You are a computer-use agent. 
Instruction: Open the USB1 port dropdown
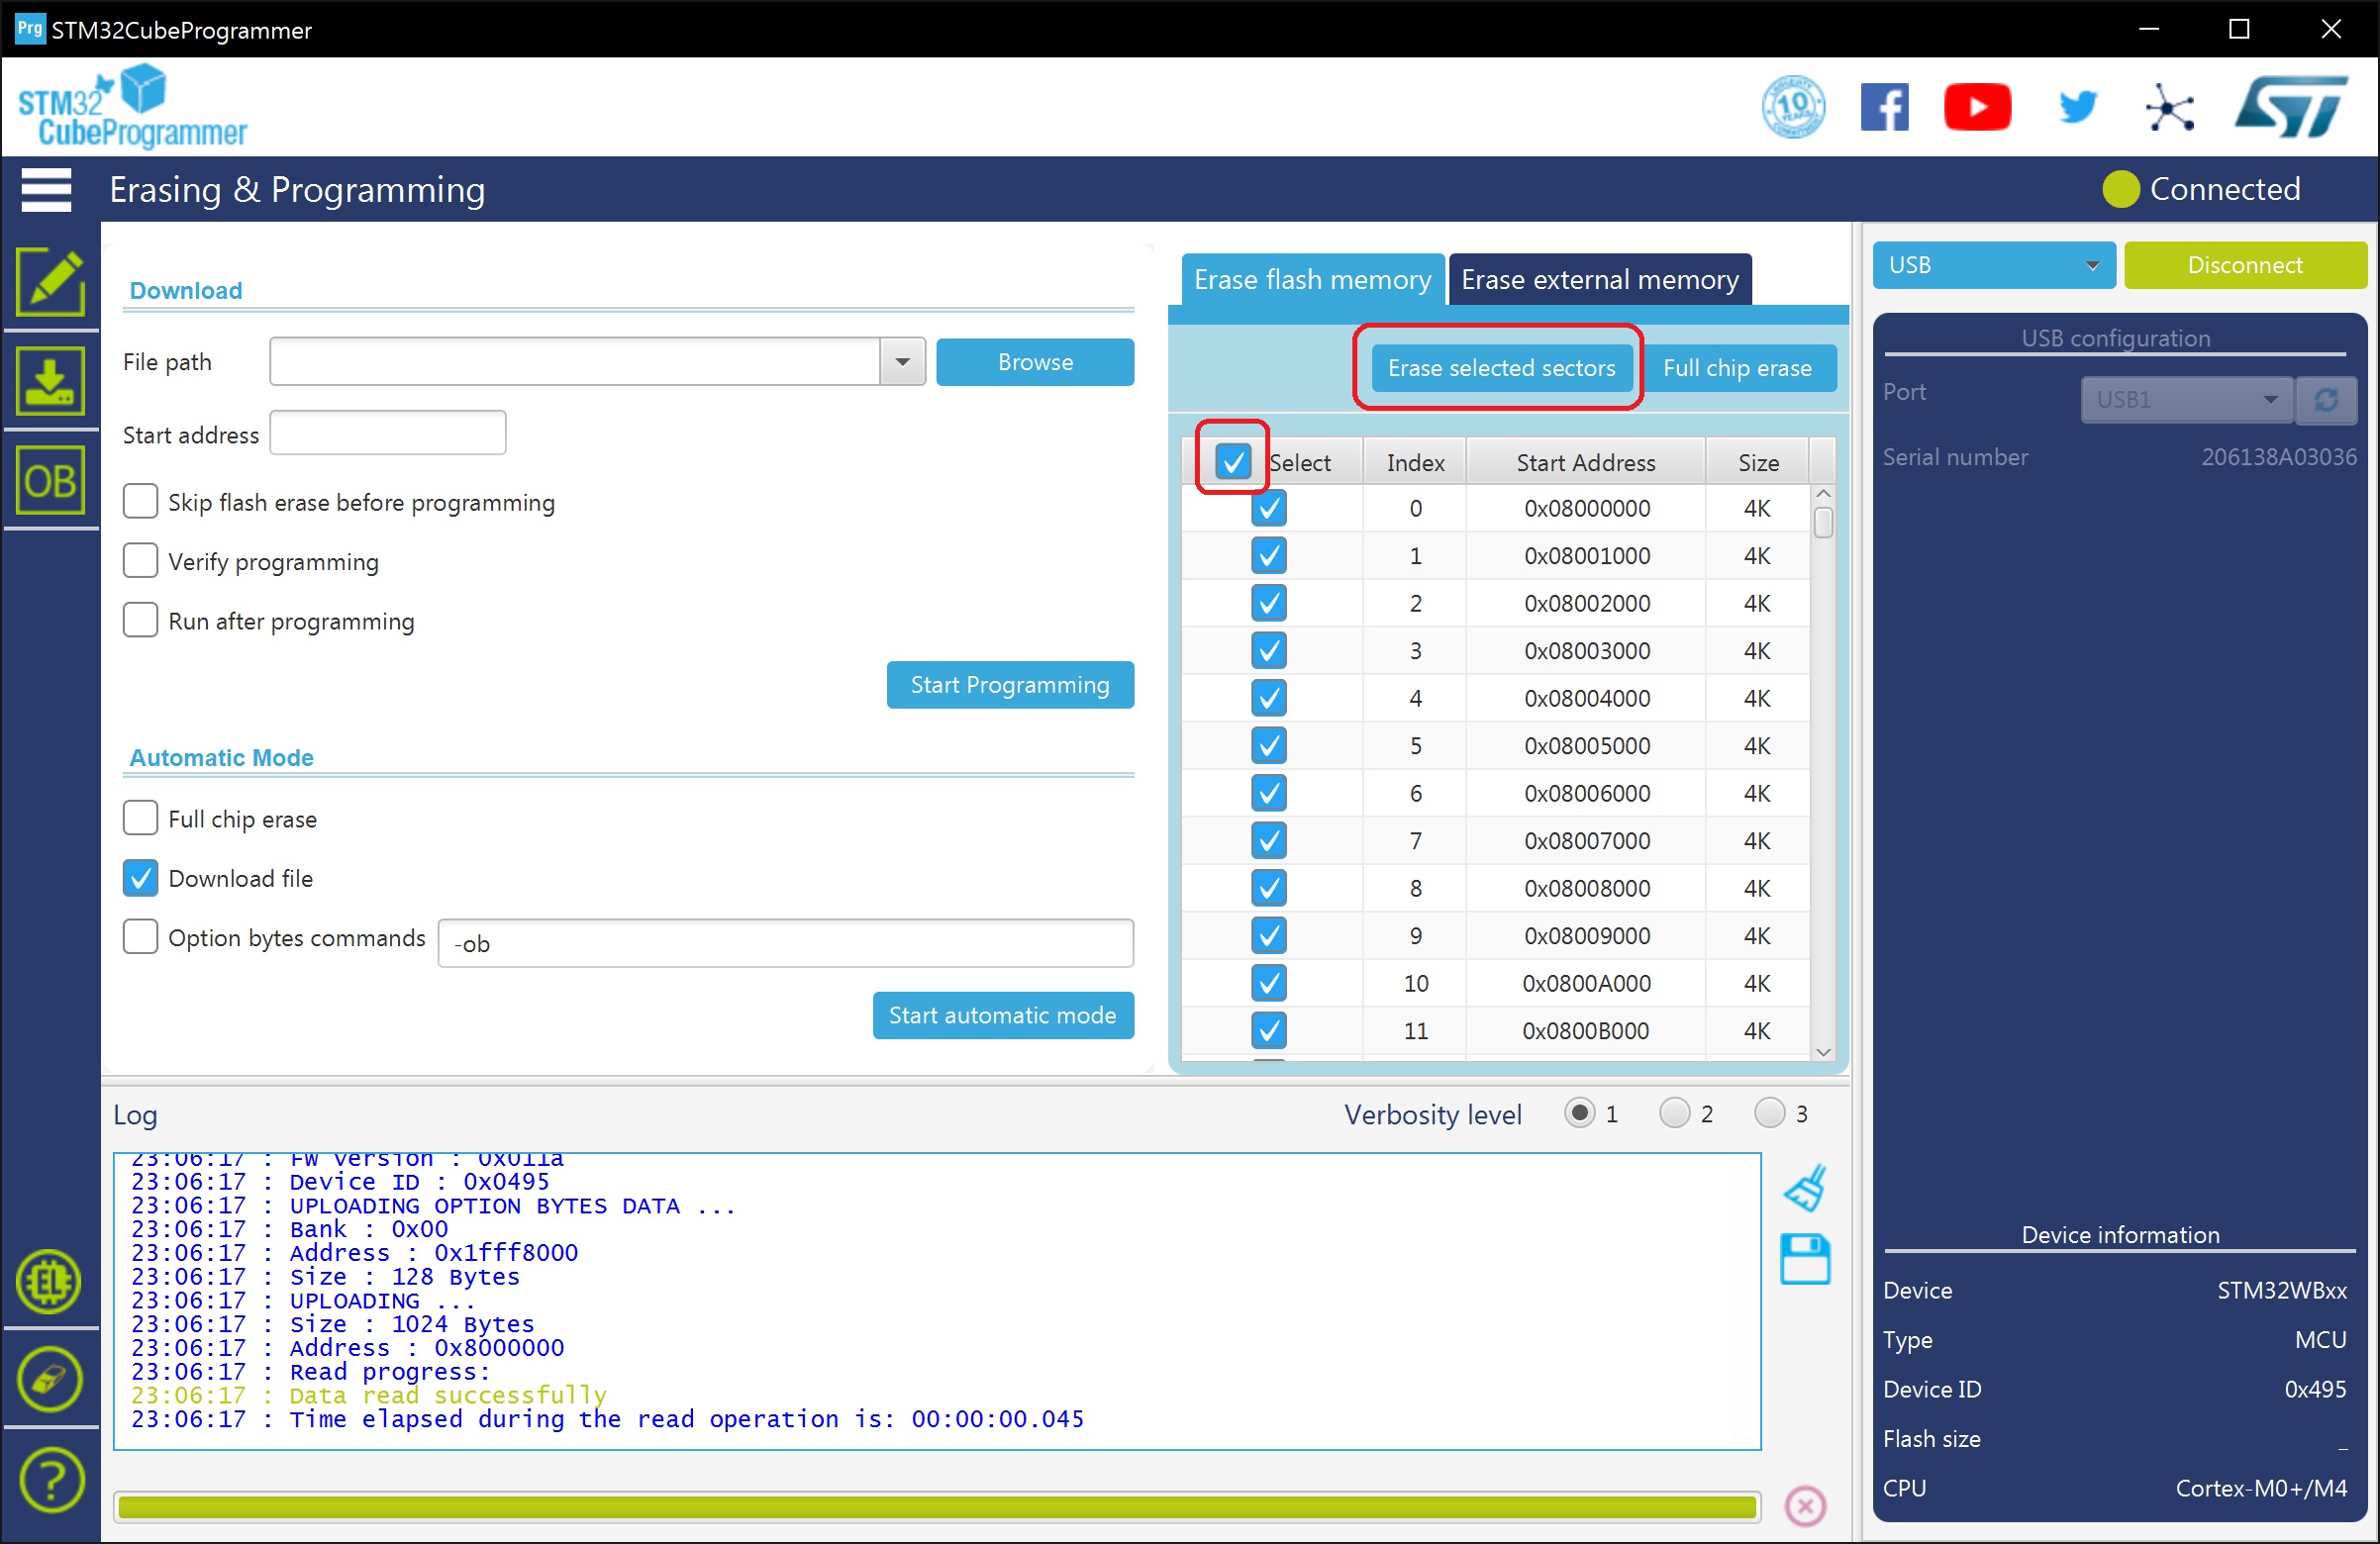pos(2186,400)
